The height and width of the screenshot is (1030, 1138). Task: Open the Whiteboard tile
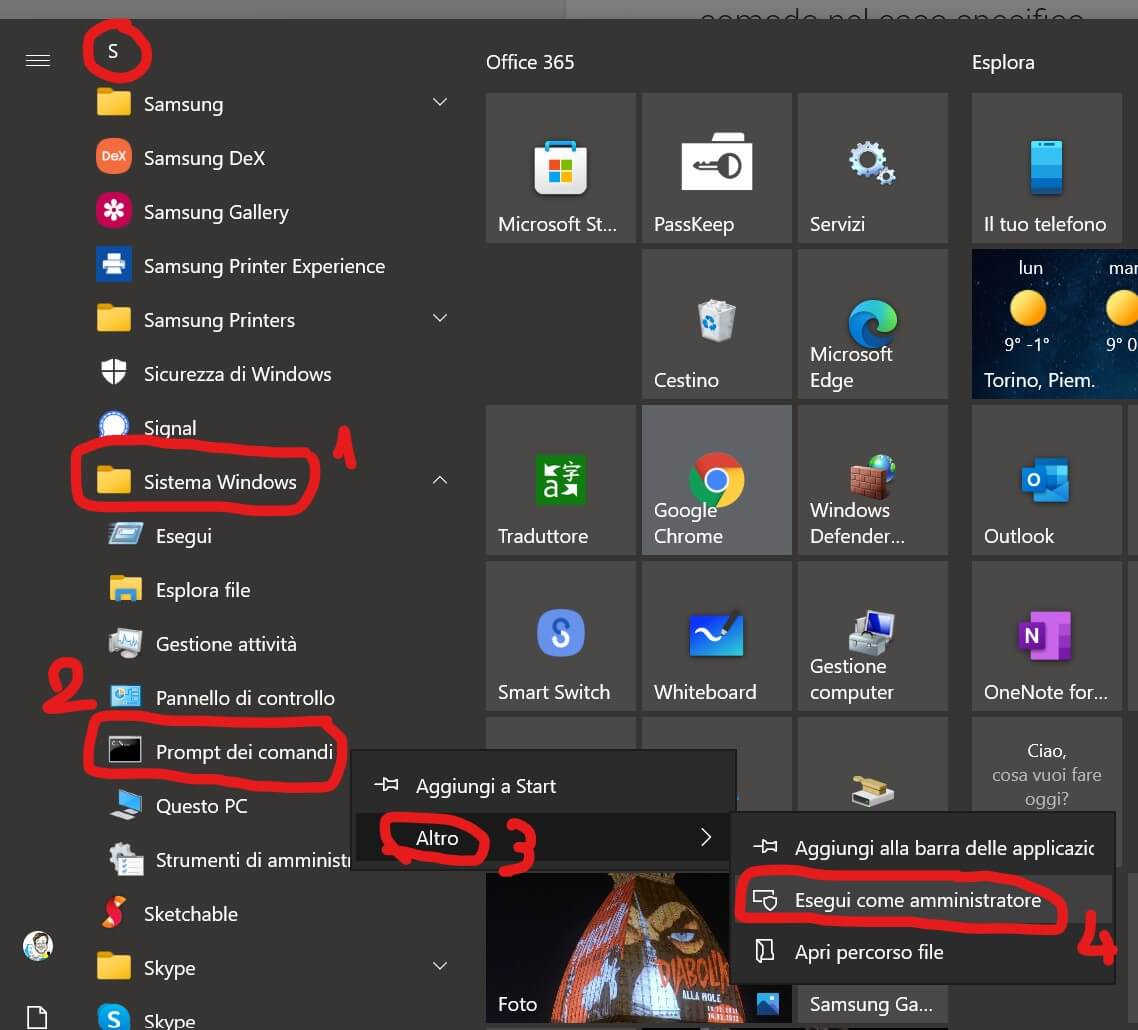[x=716, y=636]
